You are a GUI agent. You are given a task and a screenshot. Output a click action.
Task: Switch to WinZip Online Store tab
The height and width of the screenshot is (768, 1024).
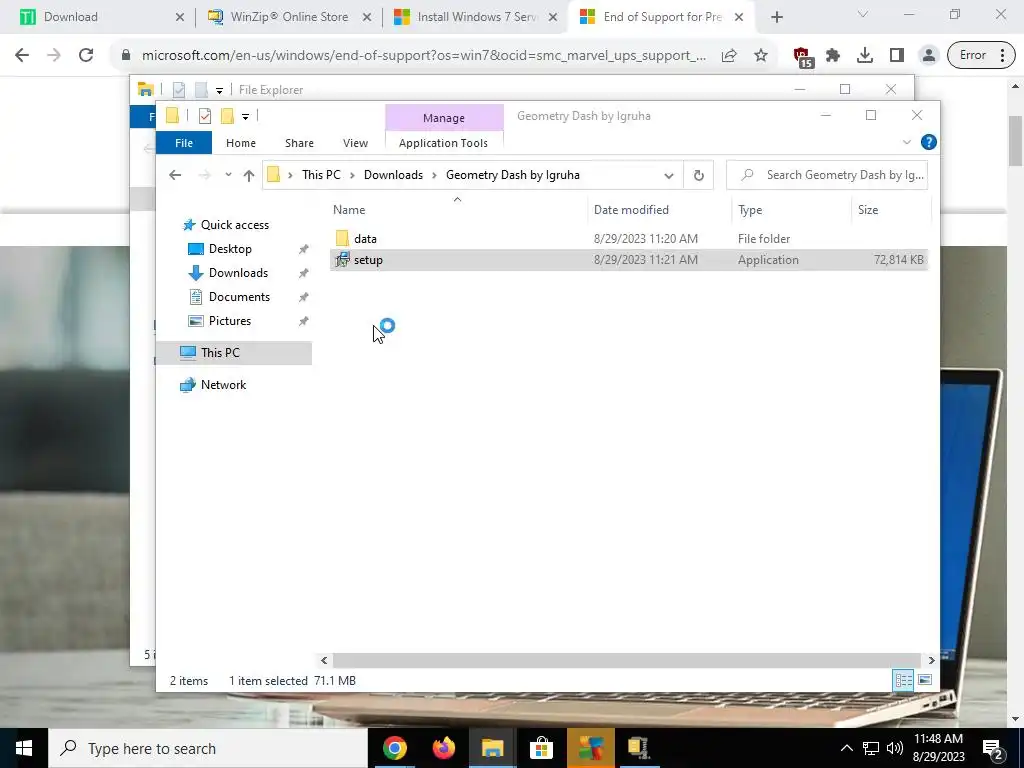coord(289,17)
